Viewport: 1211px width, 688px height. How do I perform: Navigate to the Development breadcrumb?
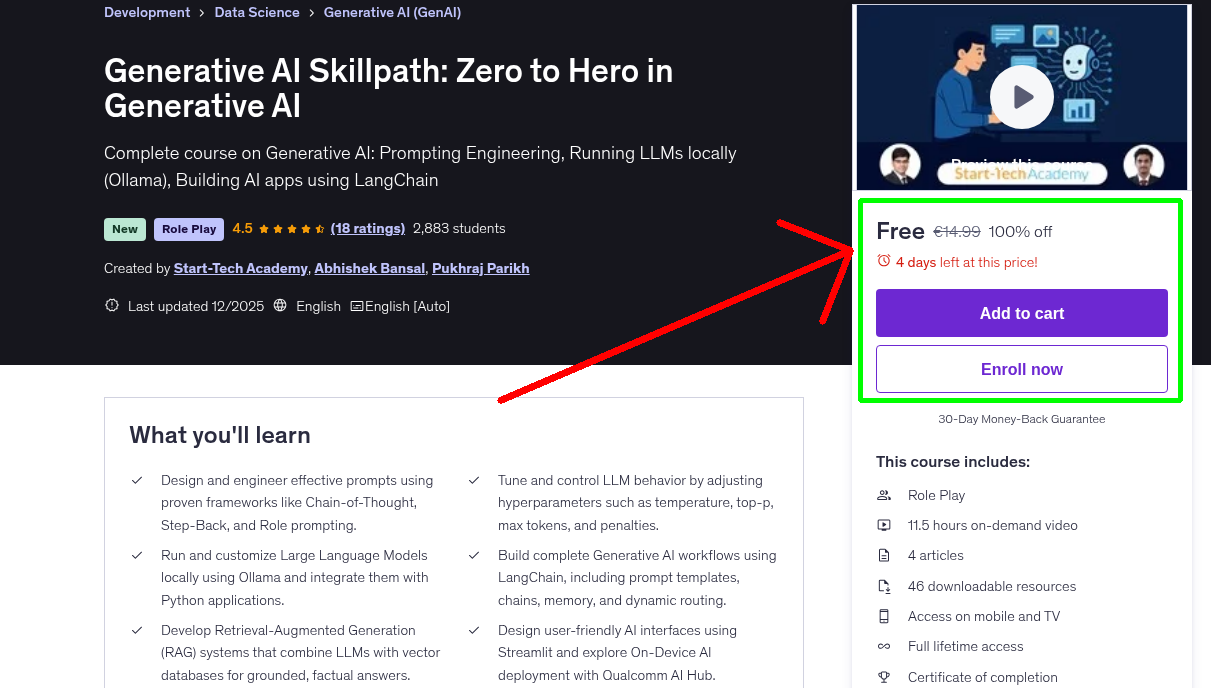146,12
